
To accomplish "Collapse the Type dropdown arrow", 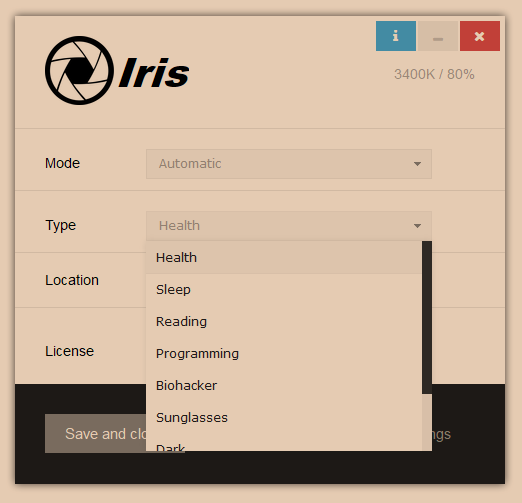I will point(417,226).
